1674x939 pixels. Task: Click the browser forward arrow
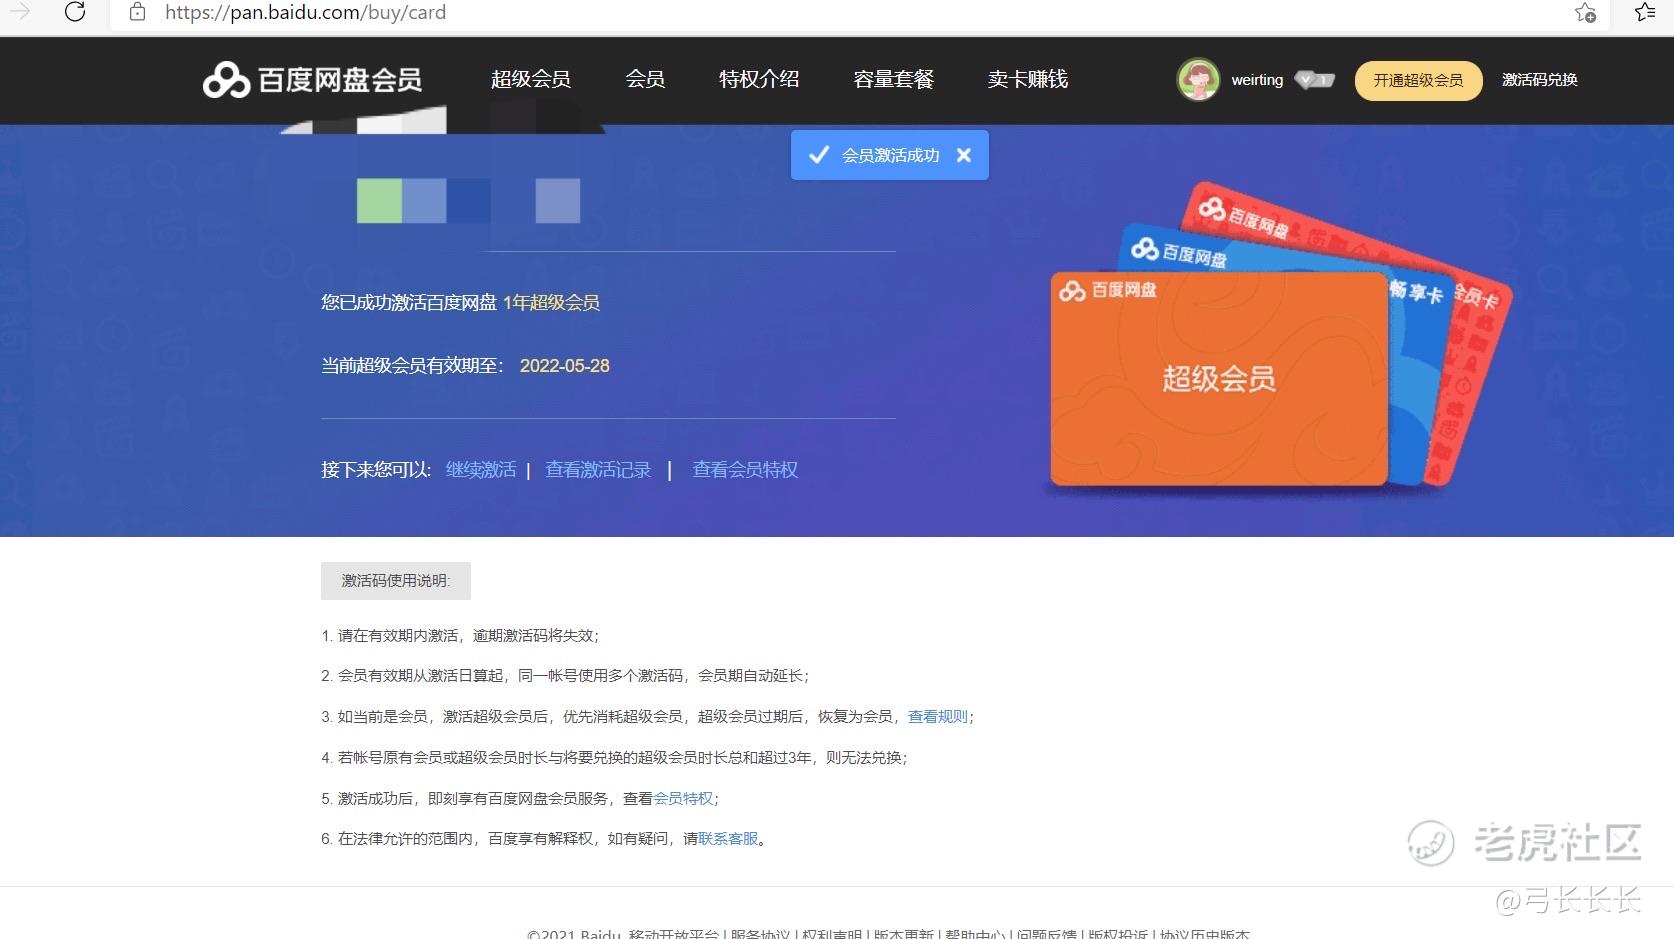pos(20,12)
